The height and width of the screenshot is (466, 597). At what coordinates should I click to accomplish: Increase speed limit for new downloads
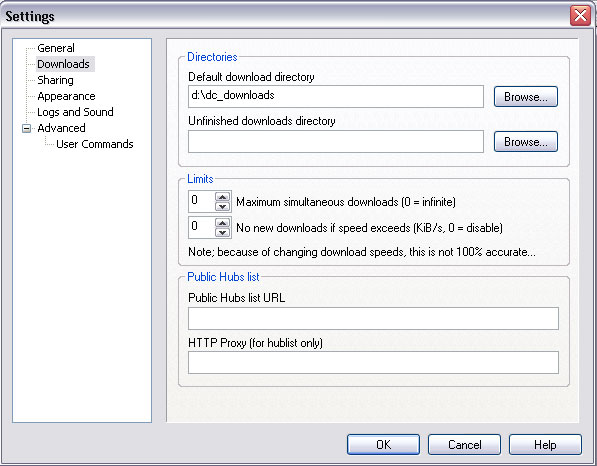point(223,223)
